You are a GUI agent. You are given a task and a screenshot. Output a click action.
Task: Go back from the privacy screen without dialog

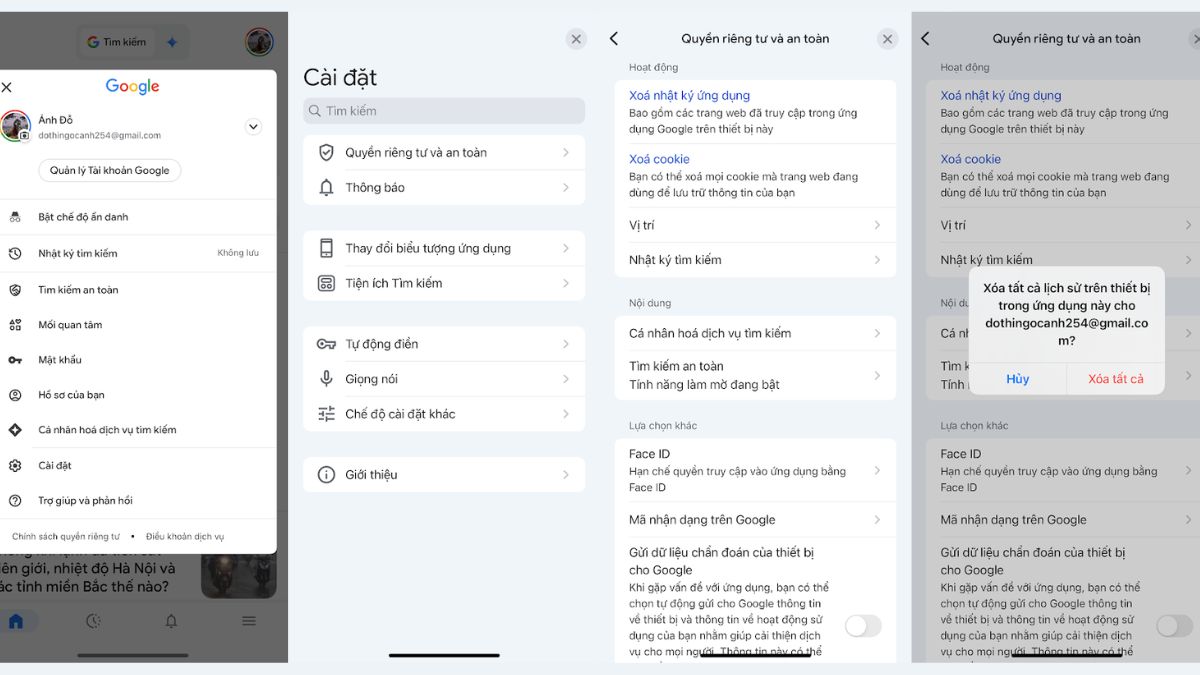(x=614, y=38)
